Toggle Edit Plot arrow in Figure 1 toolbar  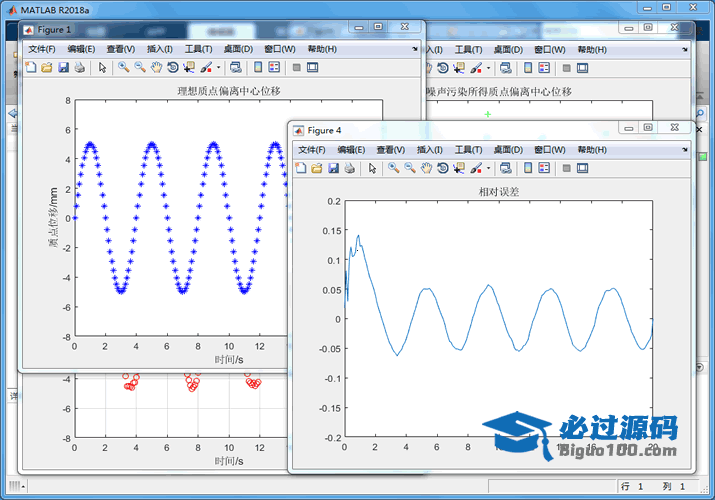pyautogui.click(x=102, y=67)
